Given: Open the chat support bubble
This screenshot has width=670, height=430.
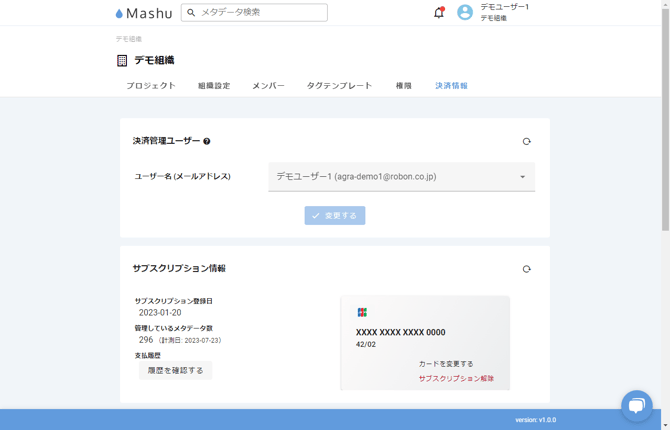Looking at the screenshot, I should (x=636, y=405).
